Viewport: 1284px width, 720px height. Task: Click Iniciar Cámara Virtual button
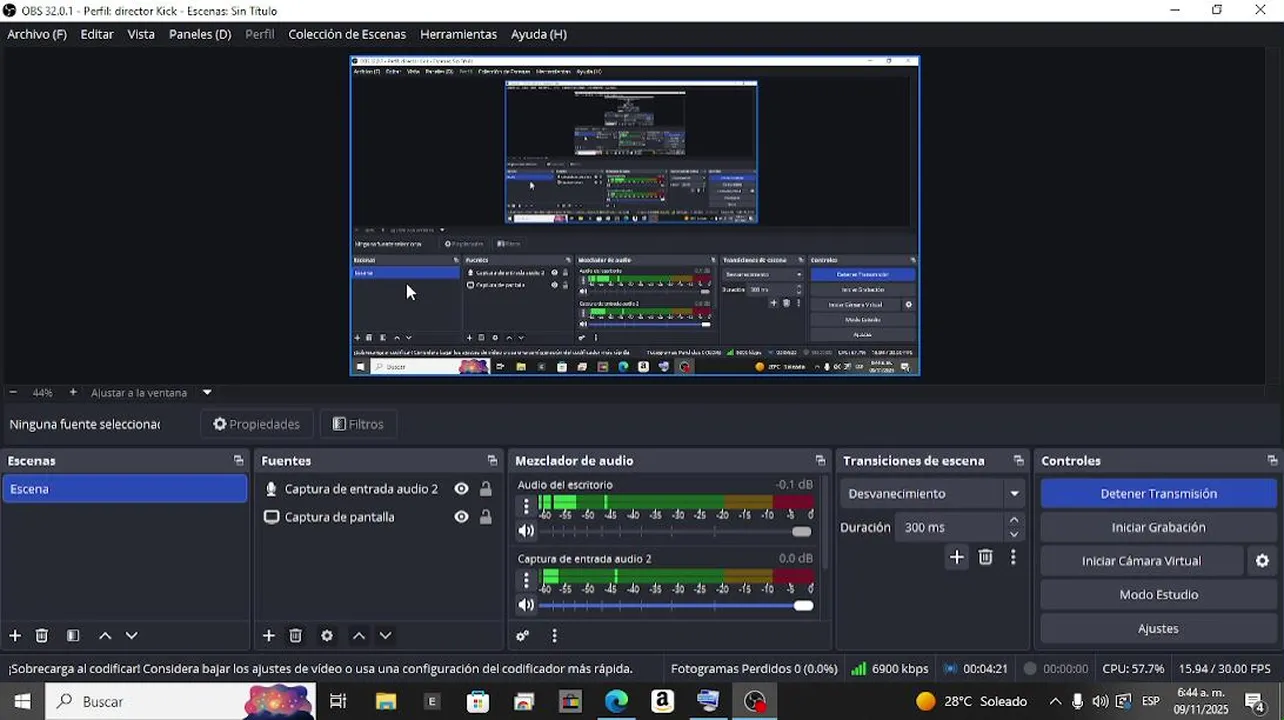pyautogui.click(x=1141, y=561)
